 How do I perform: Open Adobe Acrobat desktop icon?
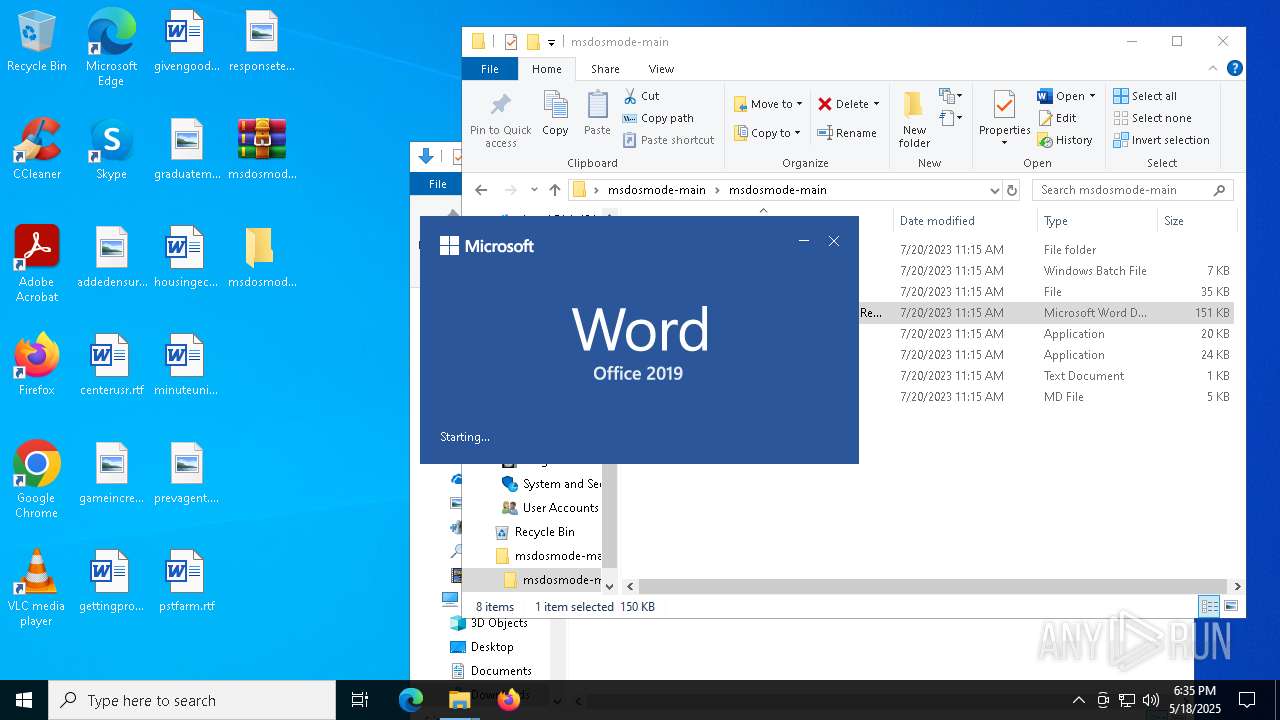[37, 264]
